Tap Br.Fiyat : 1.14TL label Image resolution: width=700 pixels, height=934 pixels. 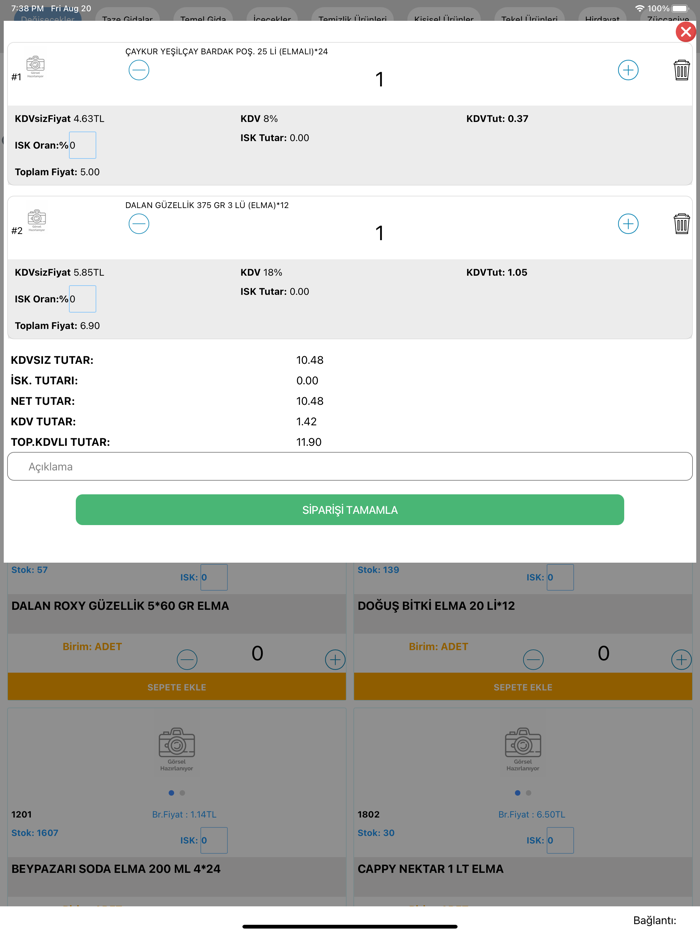tap(184, 814)
